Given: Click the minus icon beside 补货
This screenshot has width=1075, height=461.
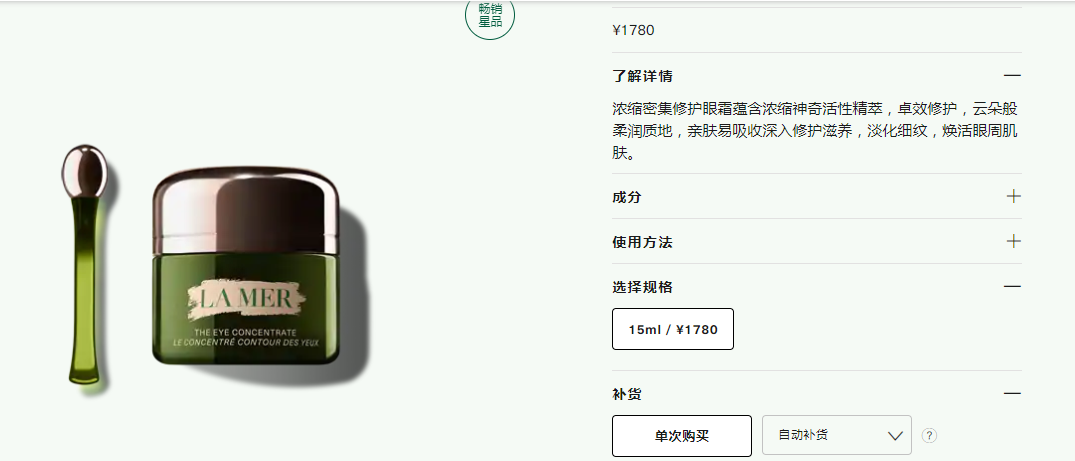Looking at the screenshot, I should [x=1012, y=393].
